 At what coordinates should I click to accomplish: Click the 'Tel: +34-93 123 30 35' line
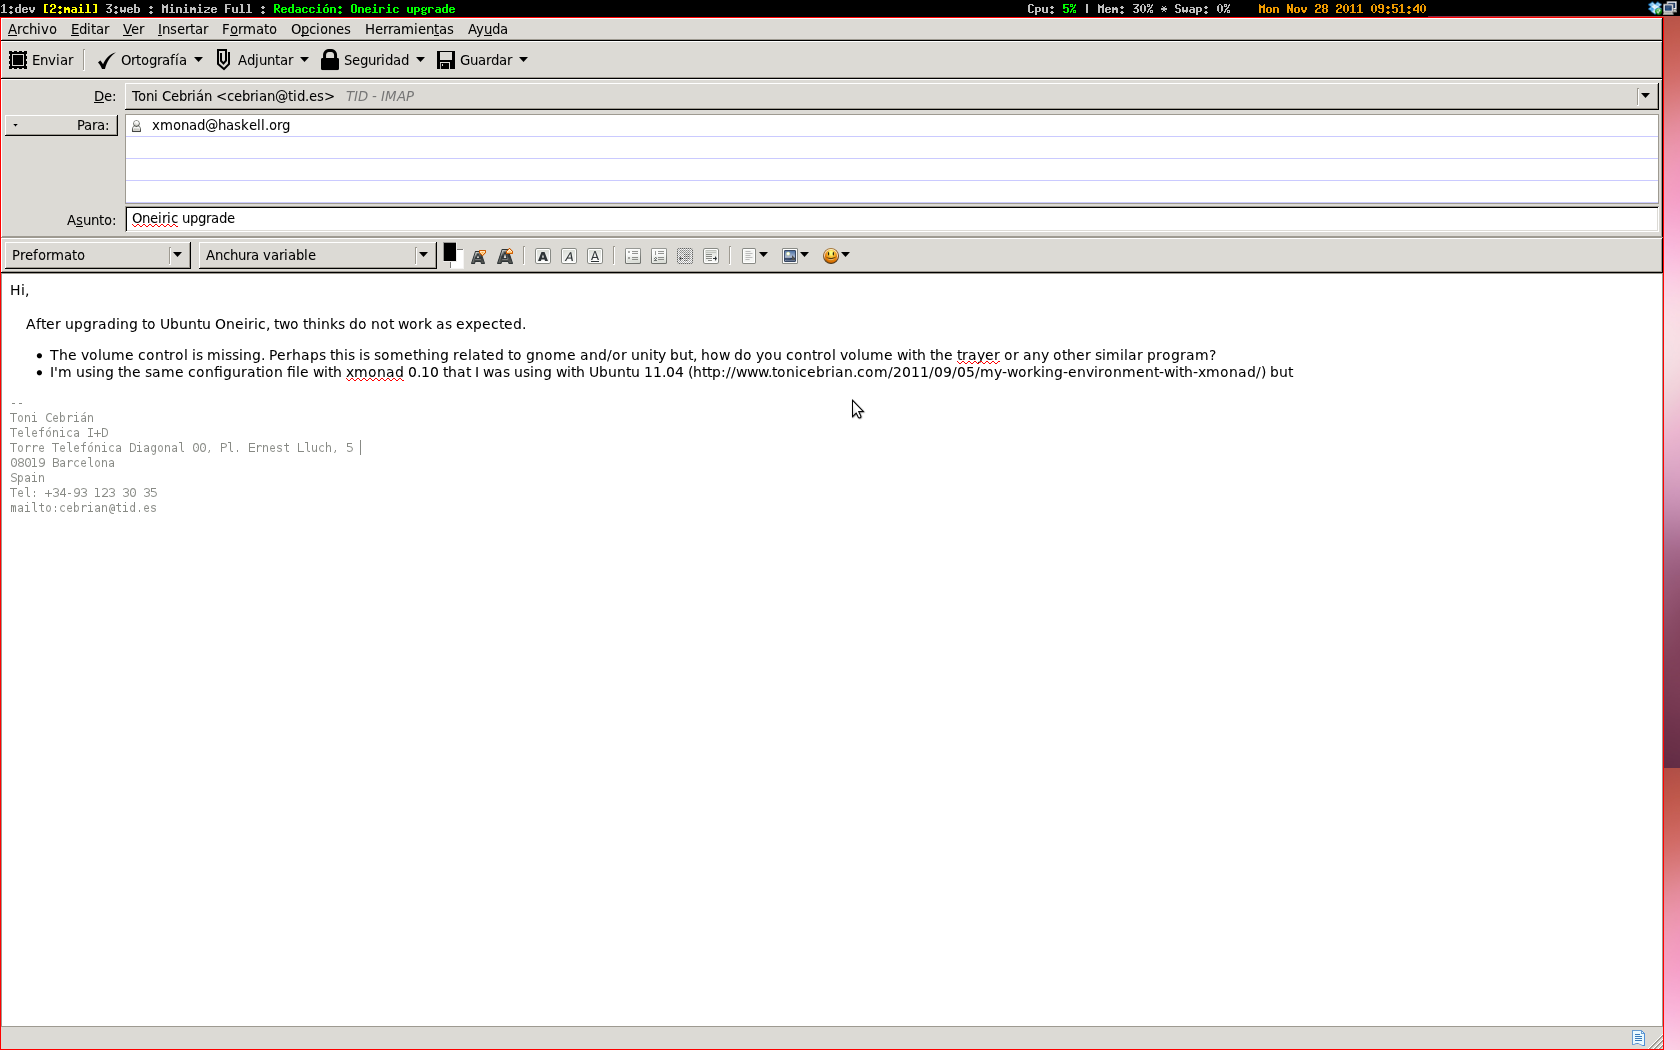(x=83, y=493)
